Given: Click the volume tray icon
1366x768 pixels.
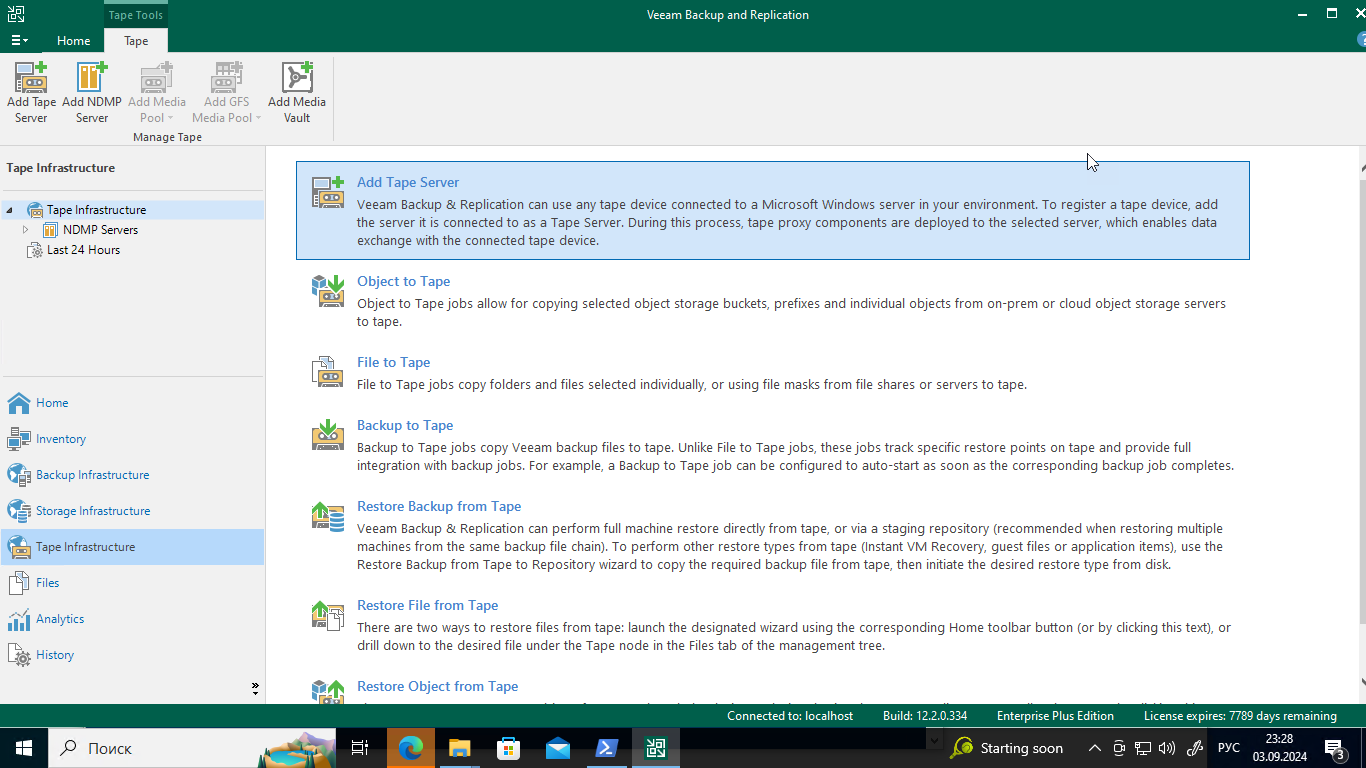Looking at the screenshot, I should [x=1167, y=748].
